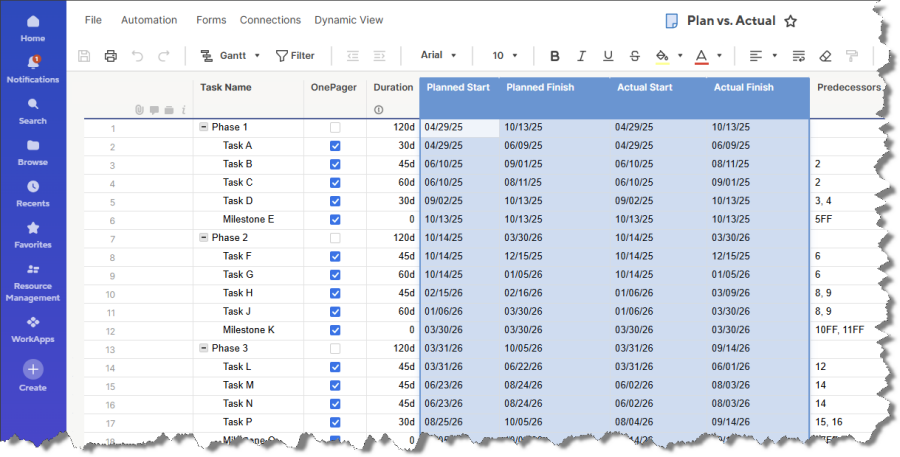Image resolution: width=900 pixels, height=457 pixels.
Task: Open the Connections menu
Action: coord(270,20)
